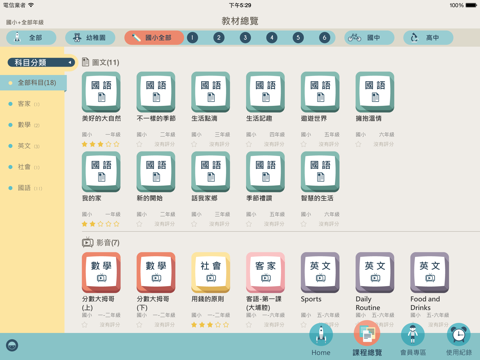Select the 幼稚園 kindergarten tab
Image resolution: width=480 pixels, height=360 pixels.
[90, 38]
